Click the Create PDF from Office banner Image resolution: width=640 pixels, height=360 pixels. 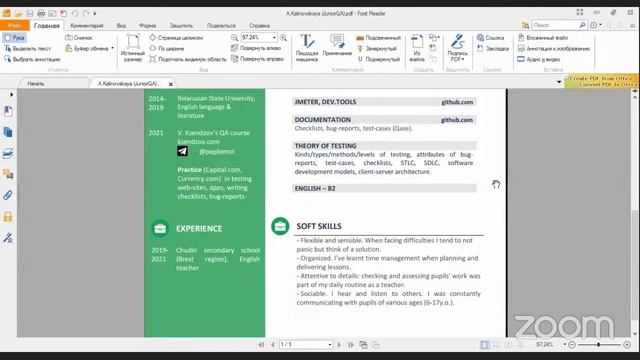(x=602, y=81)
